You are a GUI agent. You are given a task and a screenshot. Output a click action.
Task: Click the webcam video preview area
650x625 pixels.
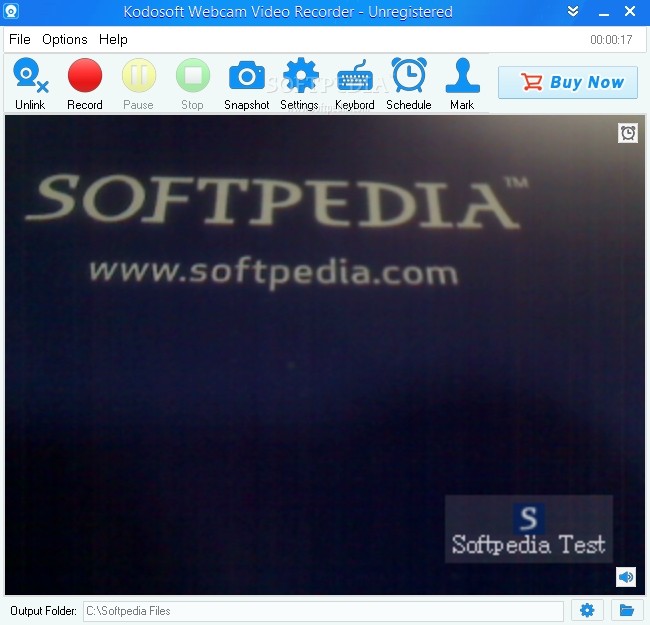(325, 355)
